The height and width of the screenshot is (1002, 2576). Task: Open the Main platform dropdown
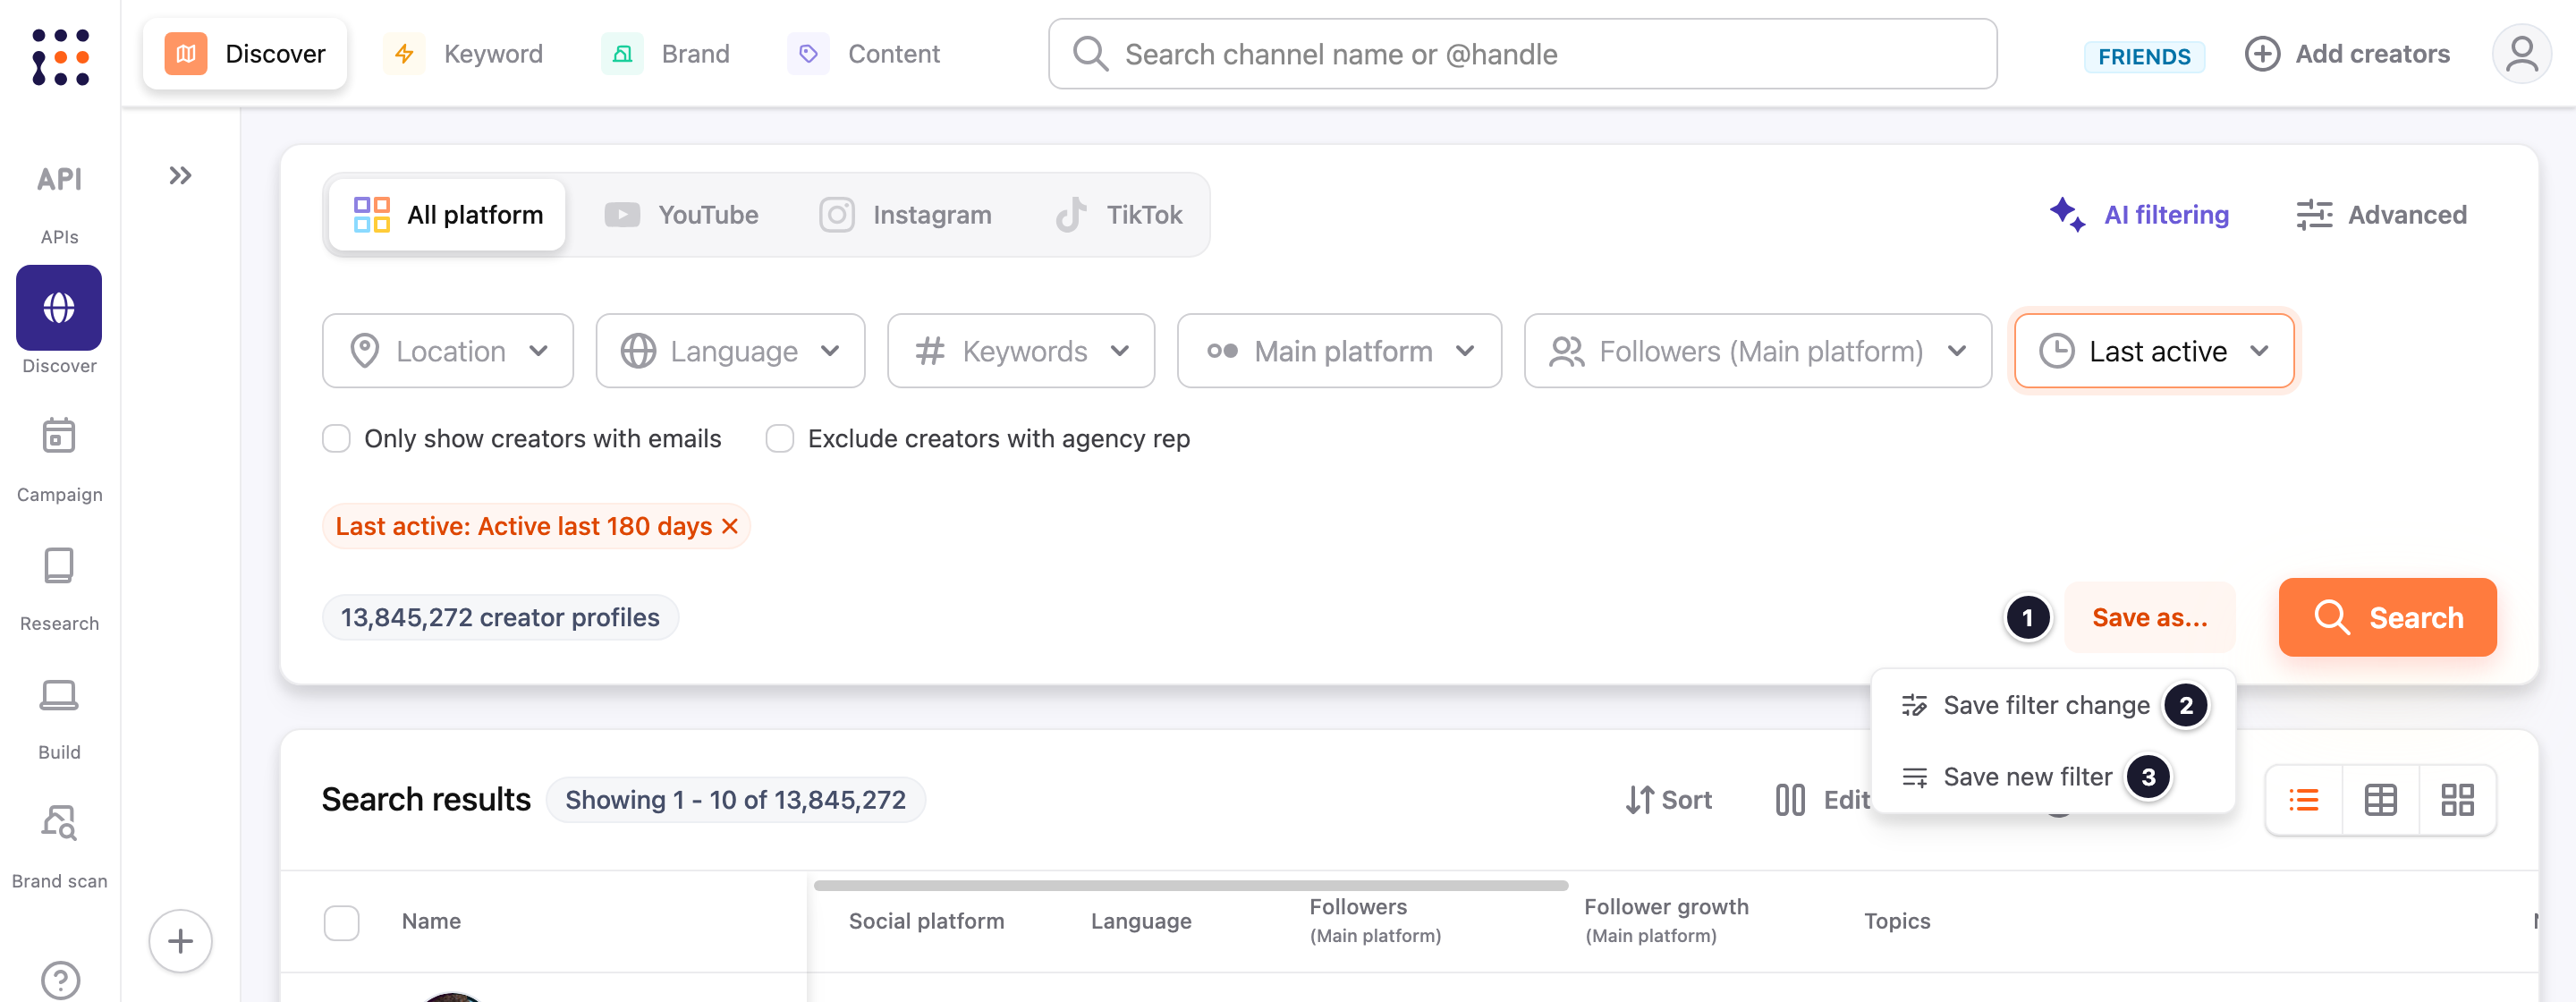pyautogui.click(x=1339, y=351)
